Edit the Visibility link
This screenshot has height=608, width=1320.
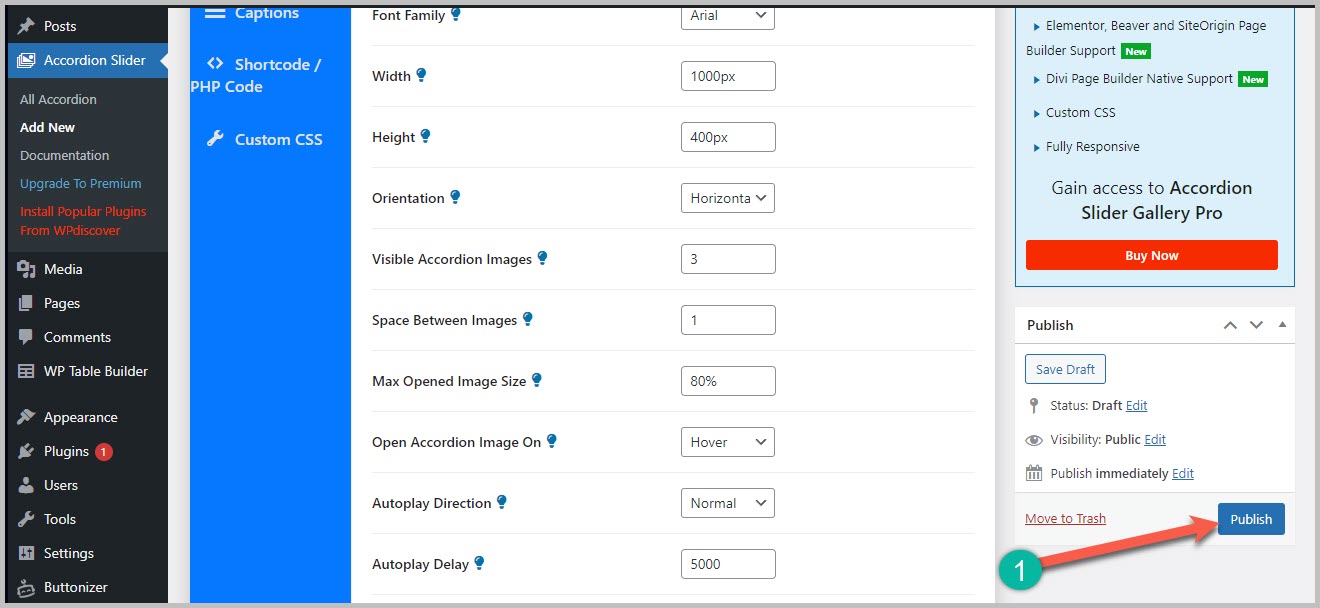pyautogui.click(x=1155, y=439)
